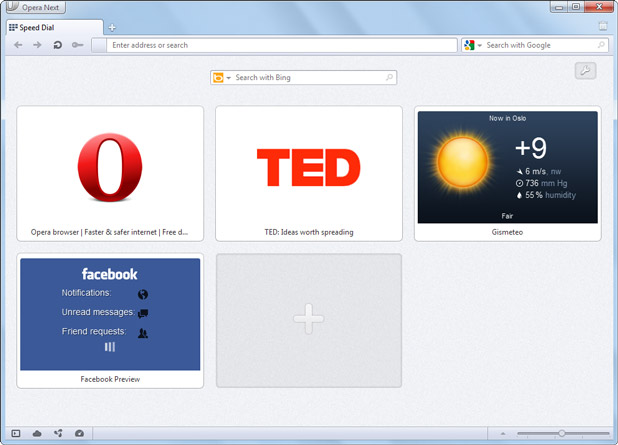Click the 6 m/s wind value
This screenshot has height=445, width=618.
pos(536,171)
